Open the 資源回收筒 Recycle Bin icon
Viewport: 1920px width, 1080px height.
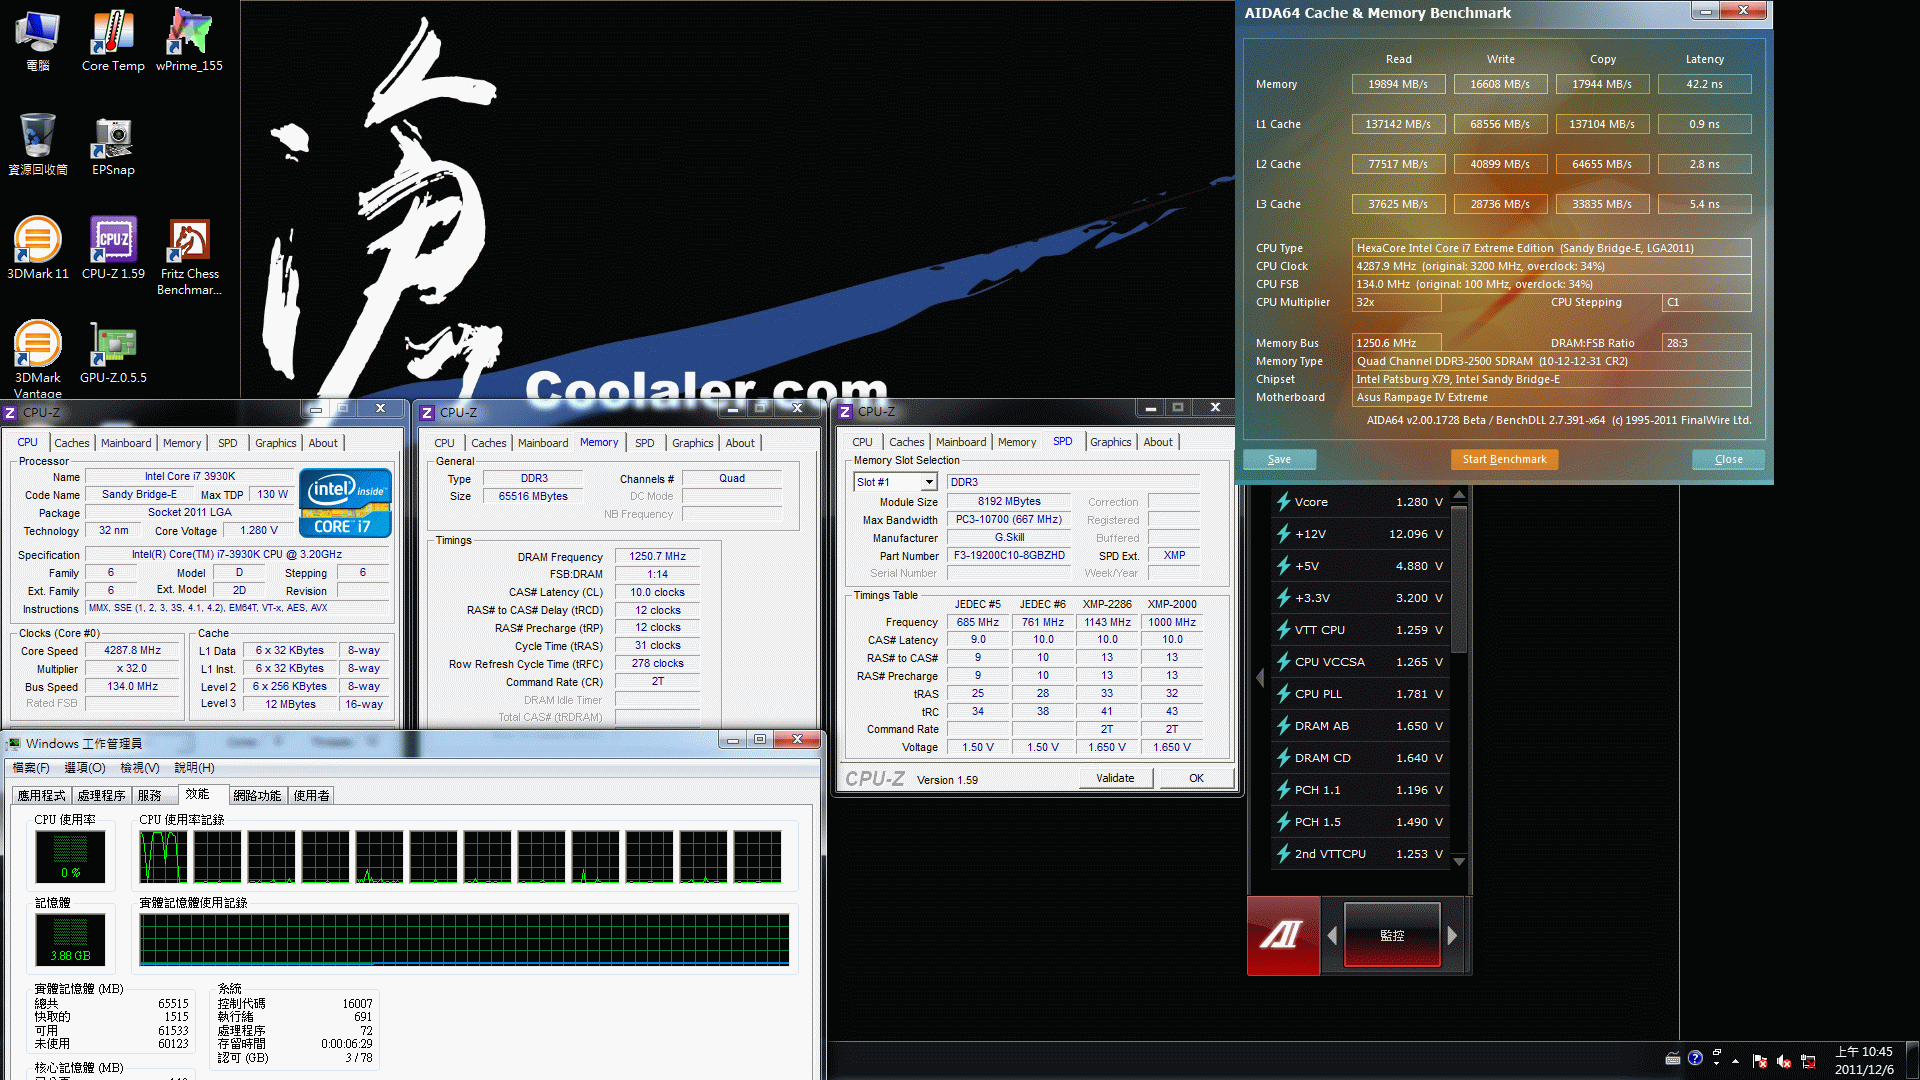37,144
